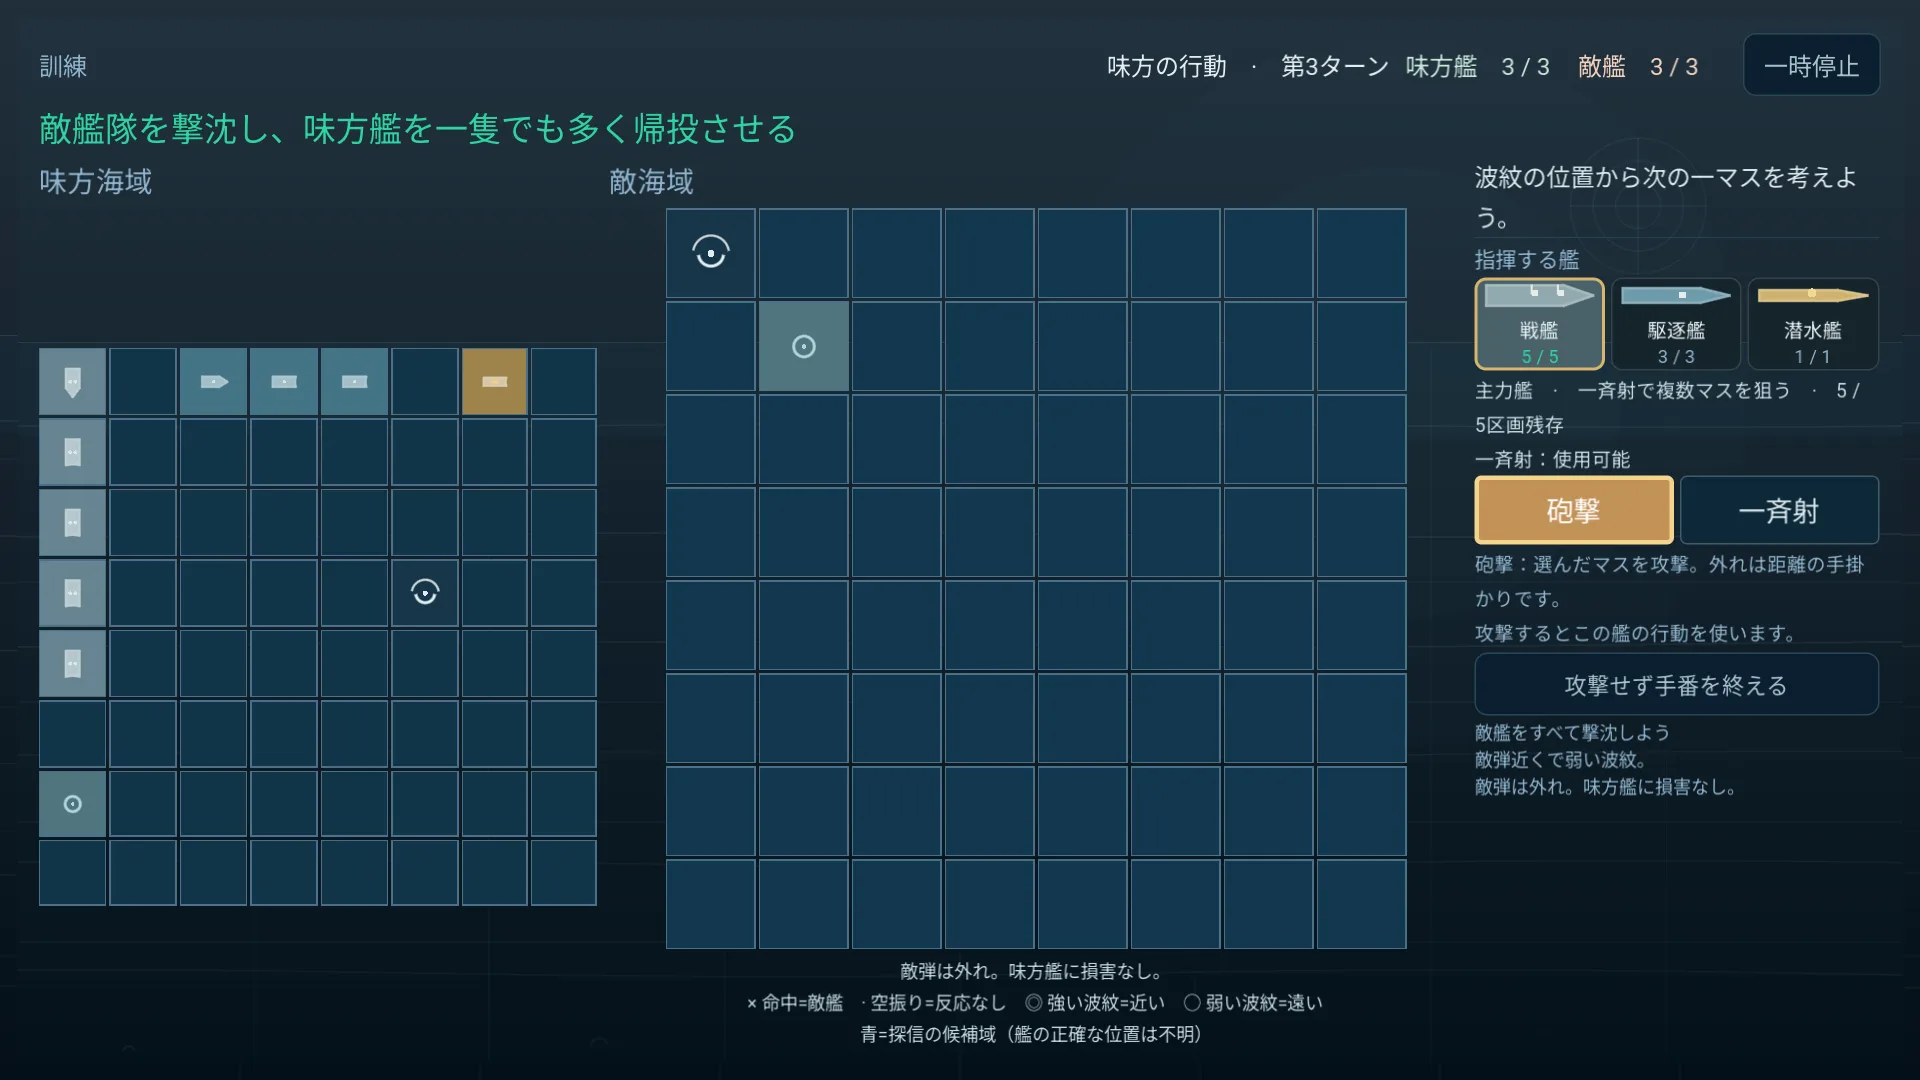Viewport: 1920px width, 1080px height.
Task: Click the 味方海域 friendly waters heading
Action: click(96, 182)
